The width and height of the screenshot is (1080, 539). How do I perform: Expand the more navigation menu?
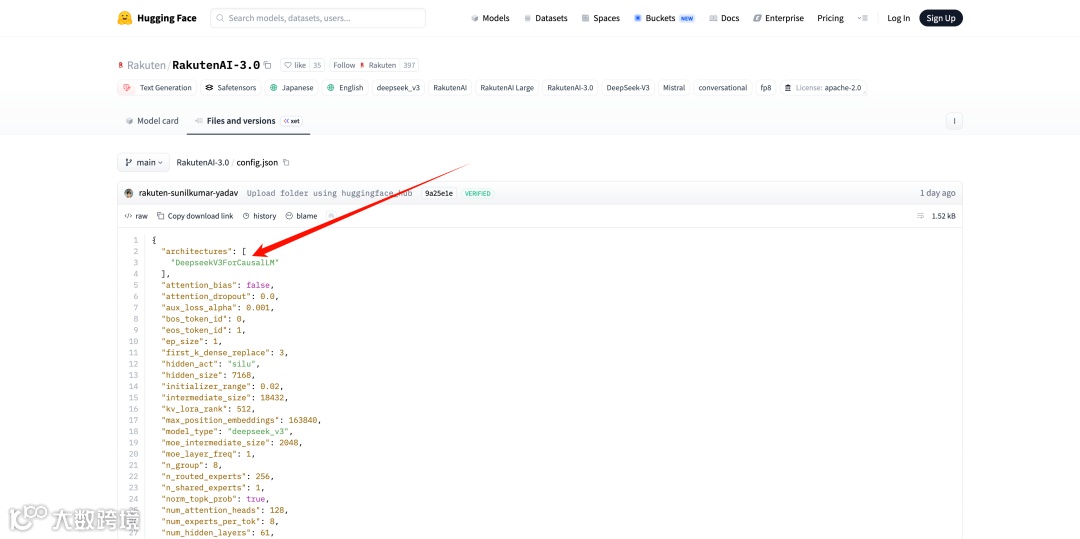[862, 18]
